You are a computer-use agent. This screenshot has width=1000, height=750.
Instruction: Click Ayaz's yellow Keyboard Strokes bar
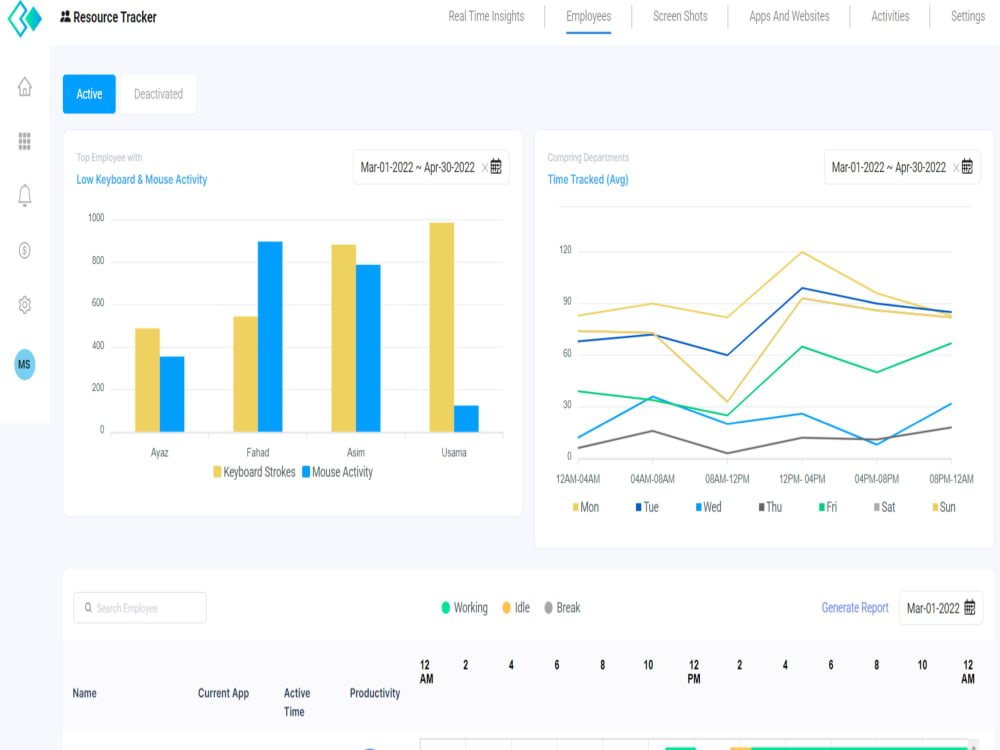click(147, 380)
